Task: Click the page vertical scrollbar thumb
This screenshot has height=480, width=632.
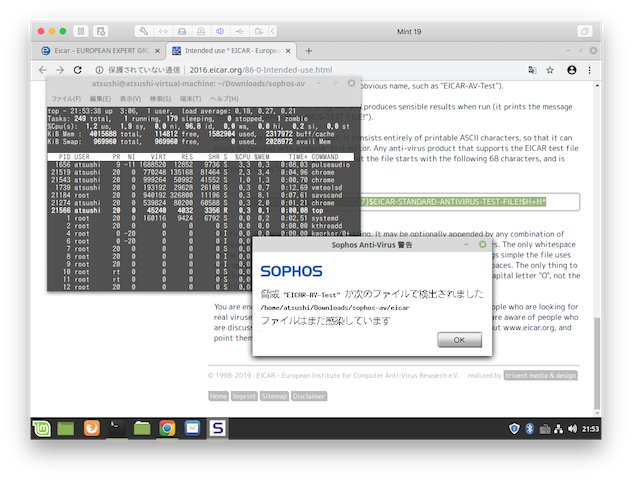Action: (597, 363)
